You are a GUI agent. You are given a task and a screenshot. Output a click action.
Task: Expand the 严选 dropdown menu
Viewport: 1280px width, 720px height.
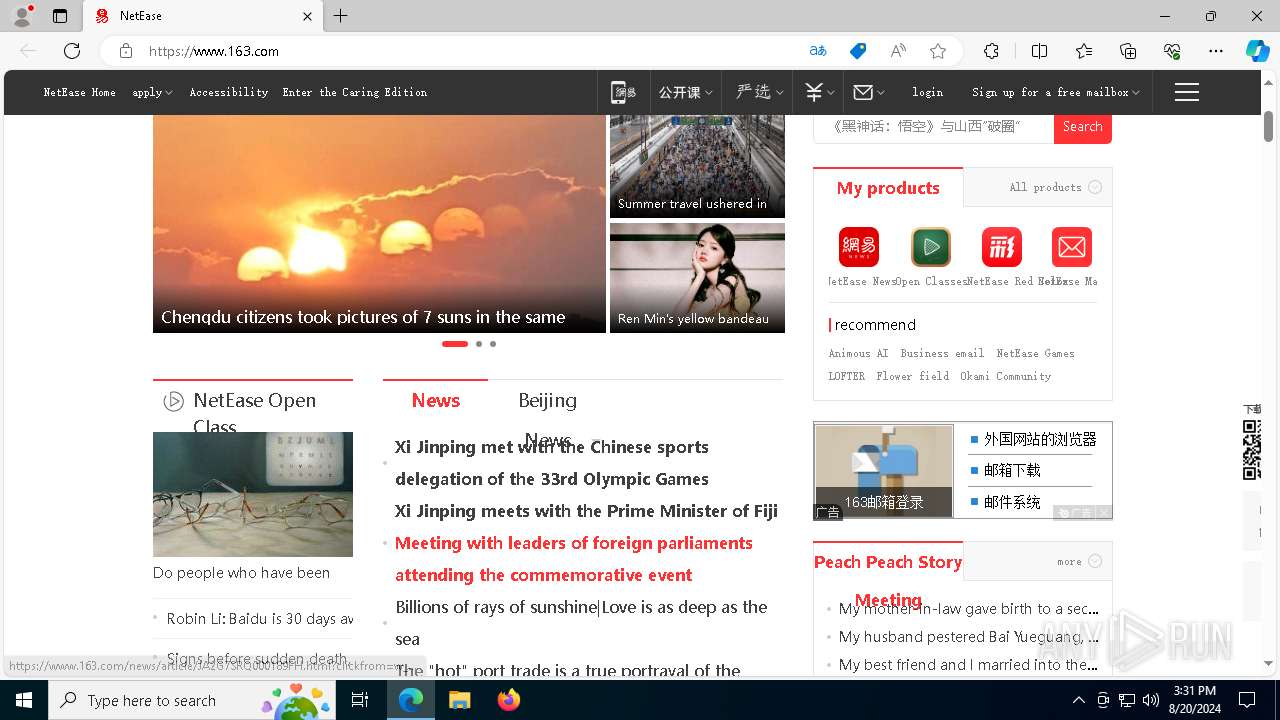pyautogui.click(x=760, y=92)
